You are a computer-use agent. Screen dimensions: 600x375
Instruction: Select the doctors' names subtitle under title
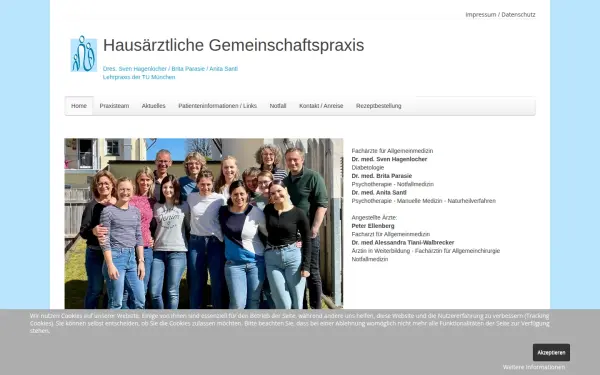170,69
